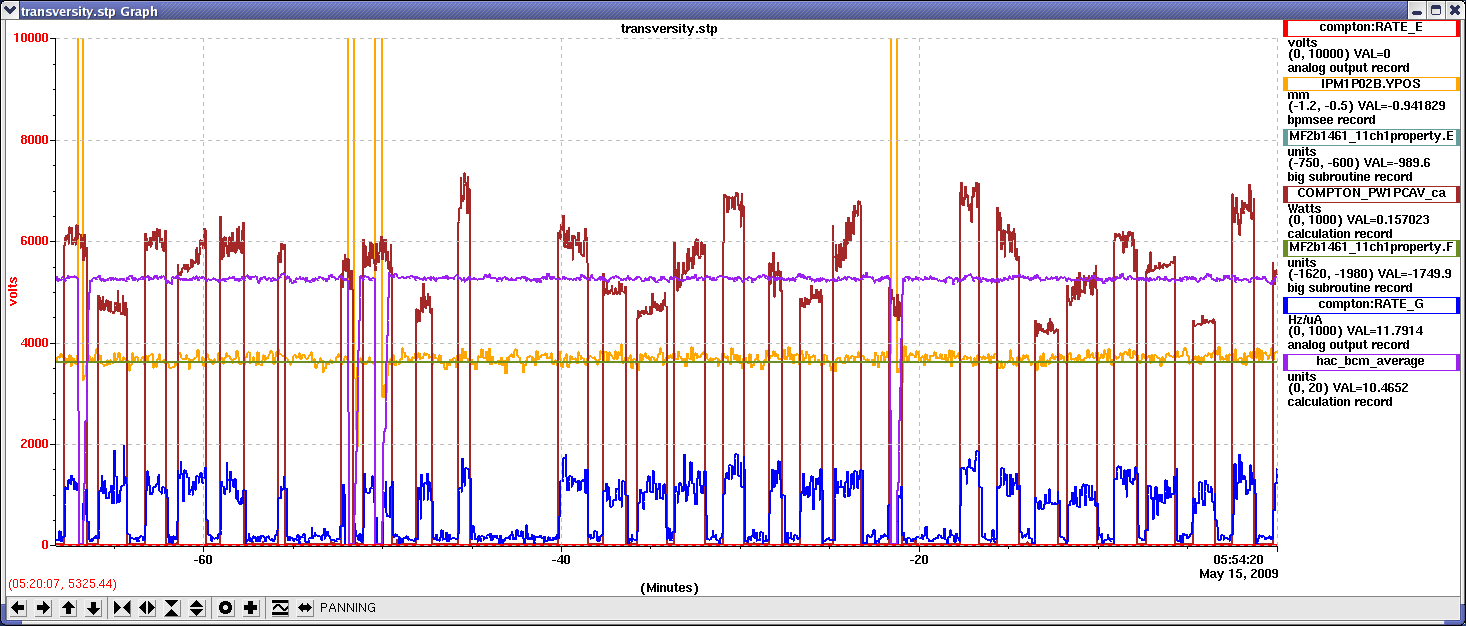Click the (Minutes) x-axis label
The height and width of the screenshot is (626, 1466).
[669, 588]
